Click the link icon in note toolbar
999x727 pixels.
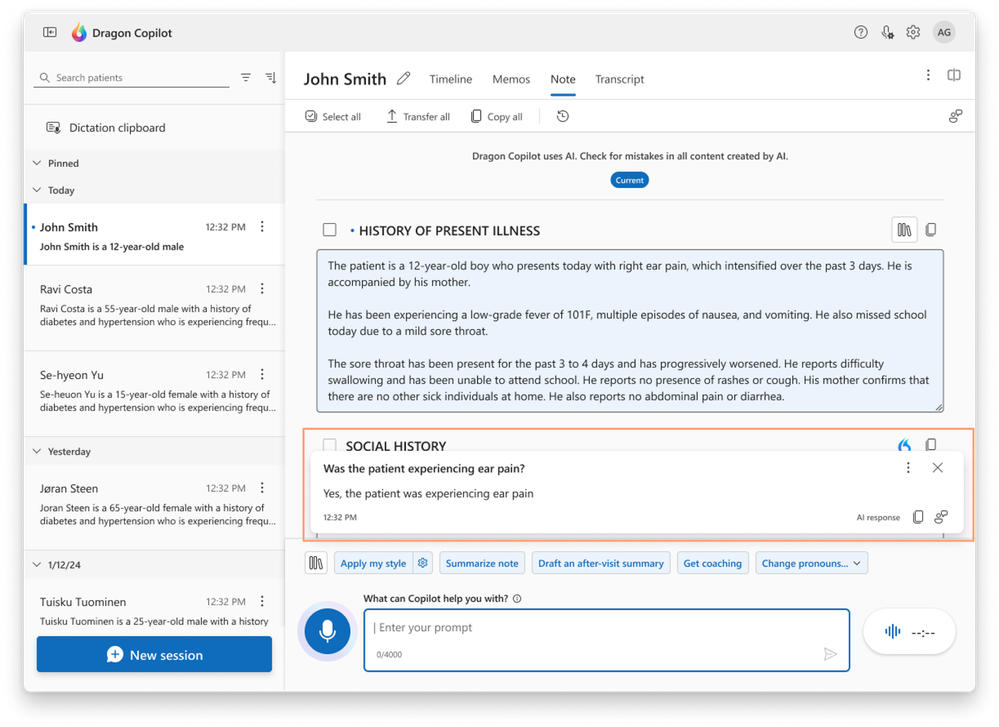tap(955, 116)
